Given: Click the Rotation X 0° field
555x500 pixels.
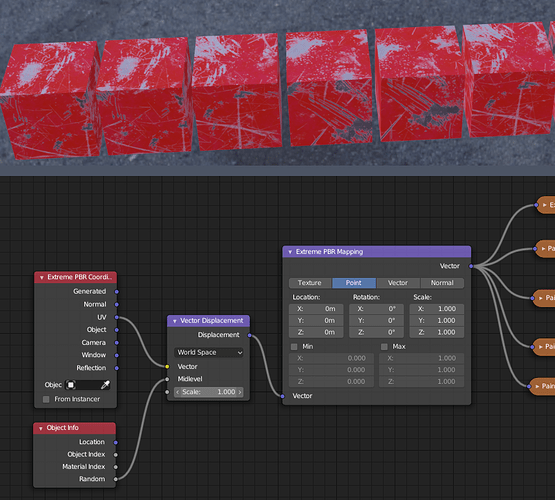Looking at the screenshot, I should coord(376,309).
